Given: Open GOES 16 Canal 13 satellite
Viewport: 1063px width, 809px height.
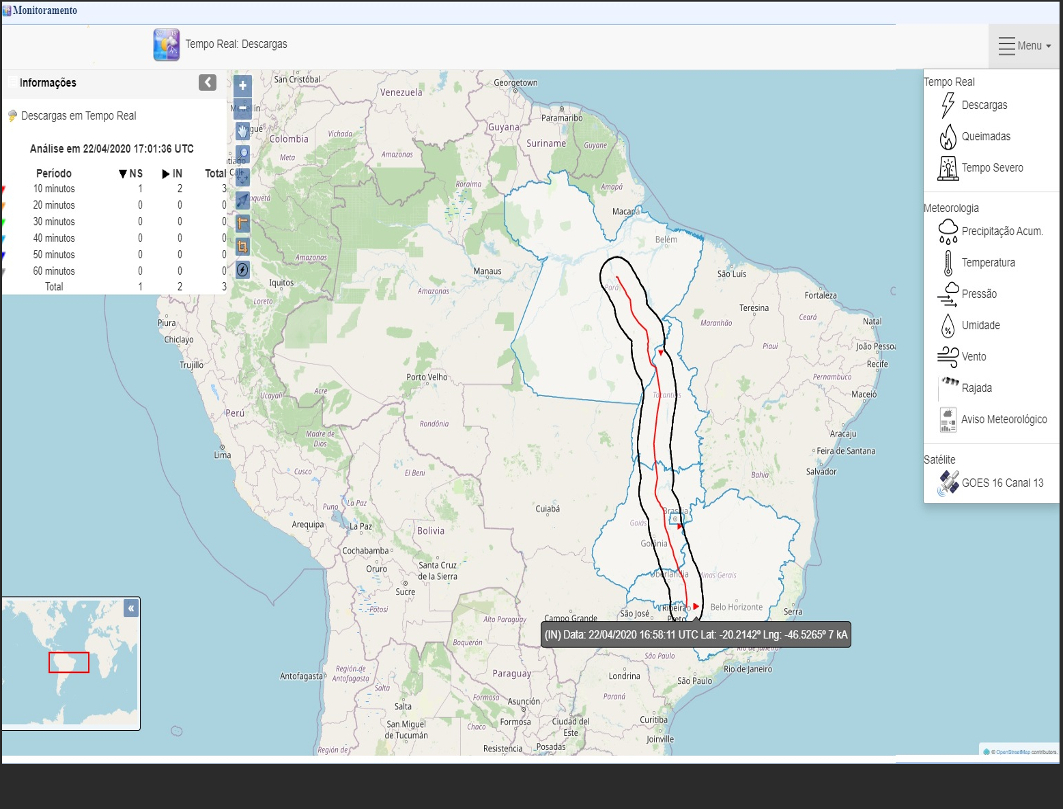Looking at the screenshot, I should [x=1002, y=483].
